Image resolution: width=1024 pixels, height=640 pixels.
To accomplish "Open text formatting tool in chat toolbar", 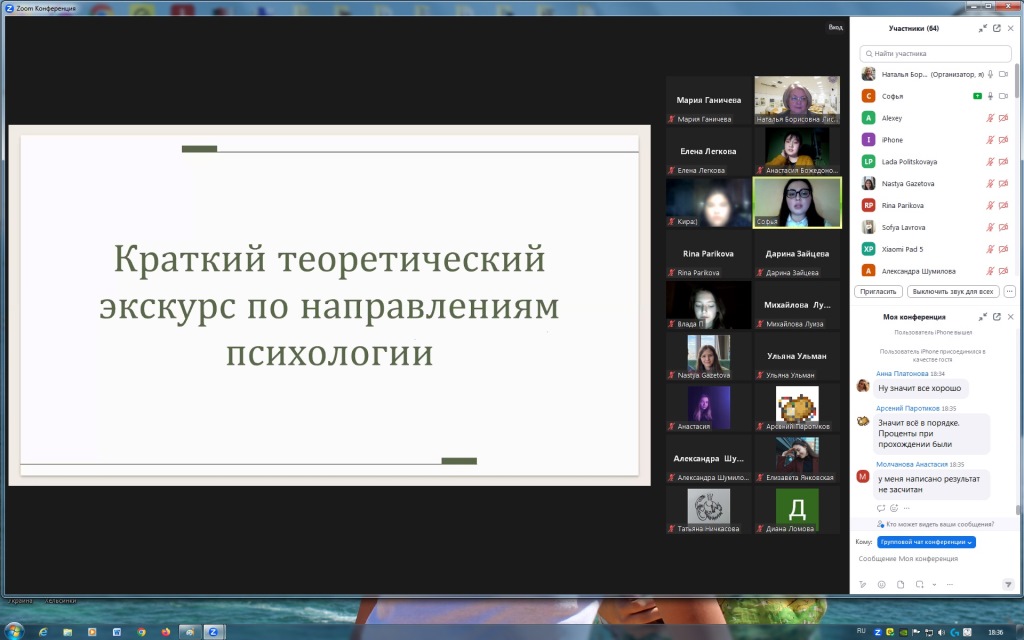I will [862, 584].
